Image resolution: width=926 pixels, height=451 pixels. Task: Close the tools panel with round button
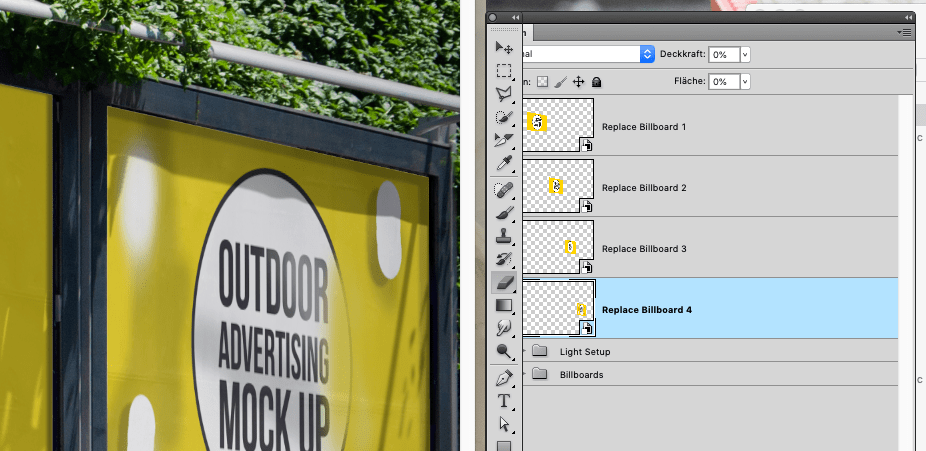pyautogui.click(x=493, y=17)
